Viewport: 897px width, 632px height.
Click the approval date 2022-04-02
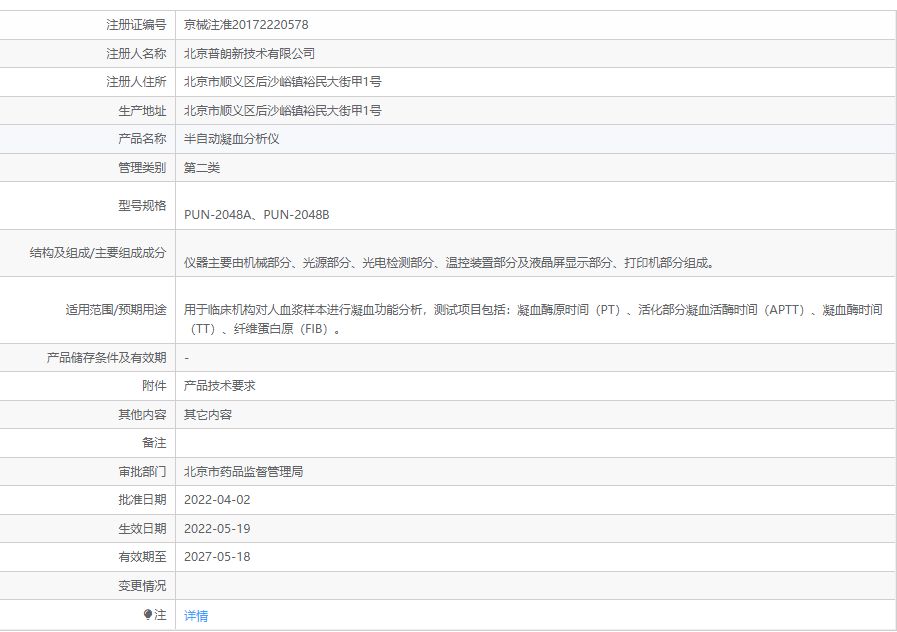coord(217,499)
